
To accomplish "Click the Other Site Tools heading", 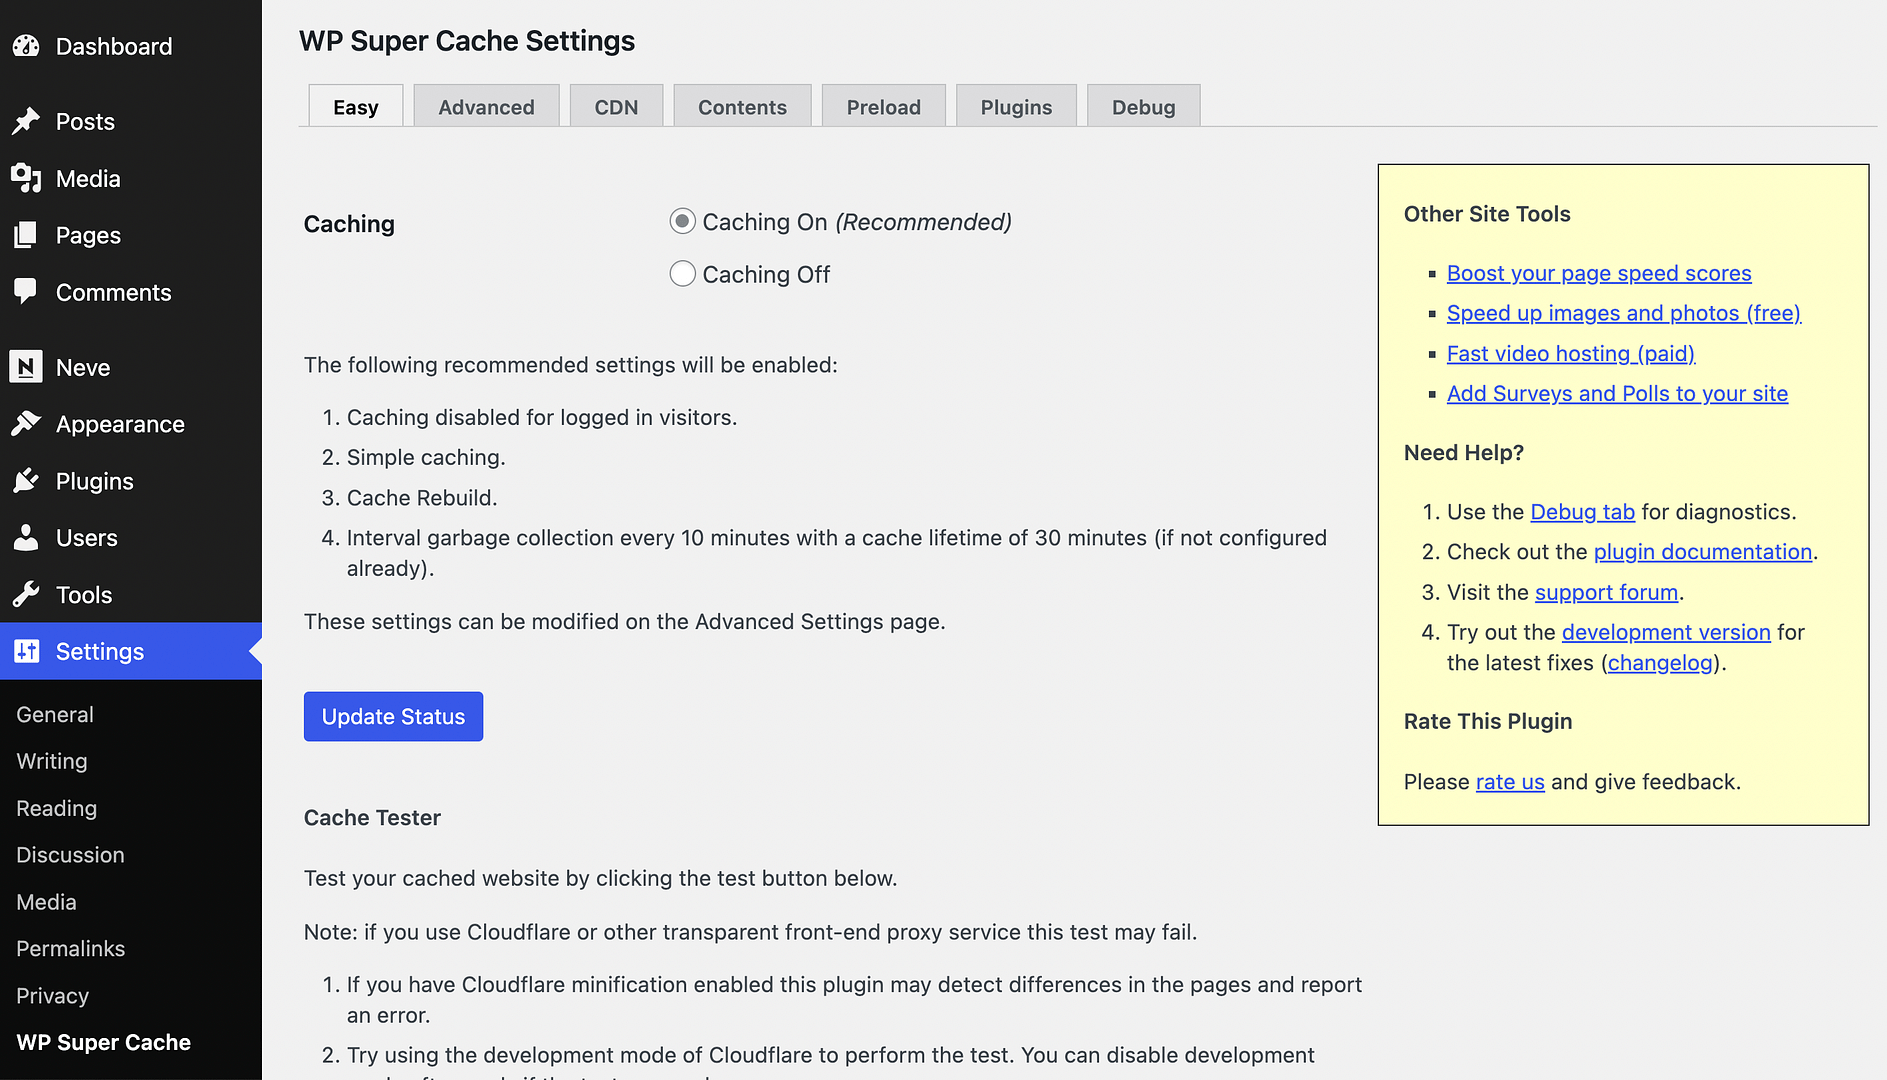I will pos(1487,214).
